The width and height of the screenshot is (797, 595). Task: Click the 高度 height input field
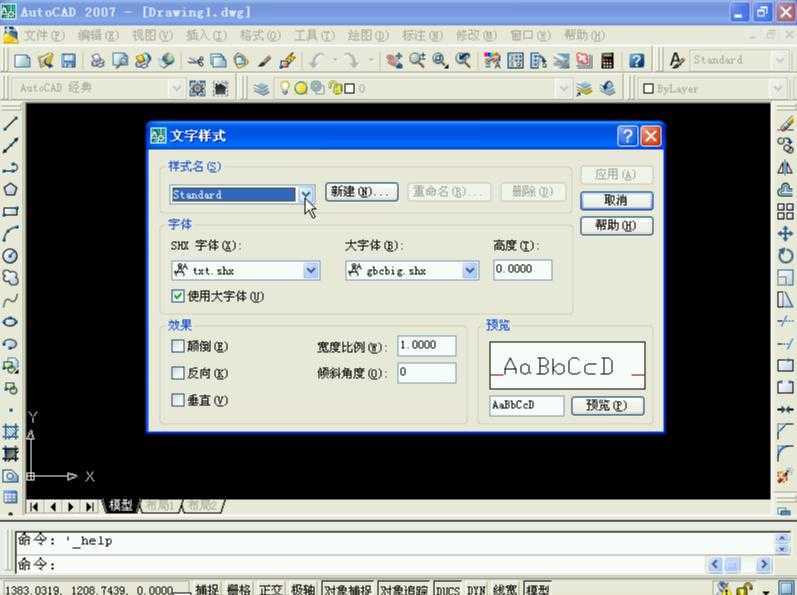coord(523,269)
